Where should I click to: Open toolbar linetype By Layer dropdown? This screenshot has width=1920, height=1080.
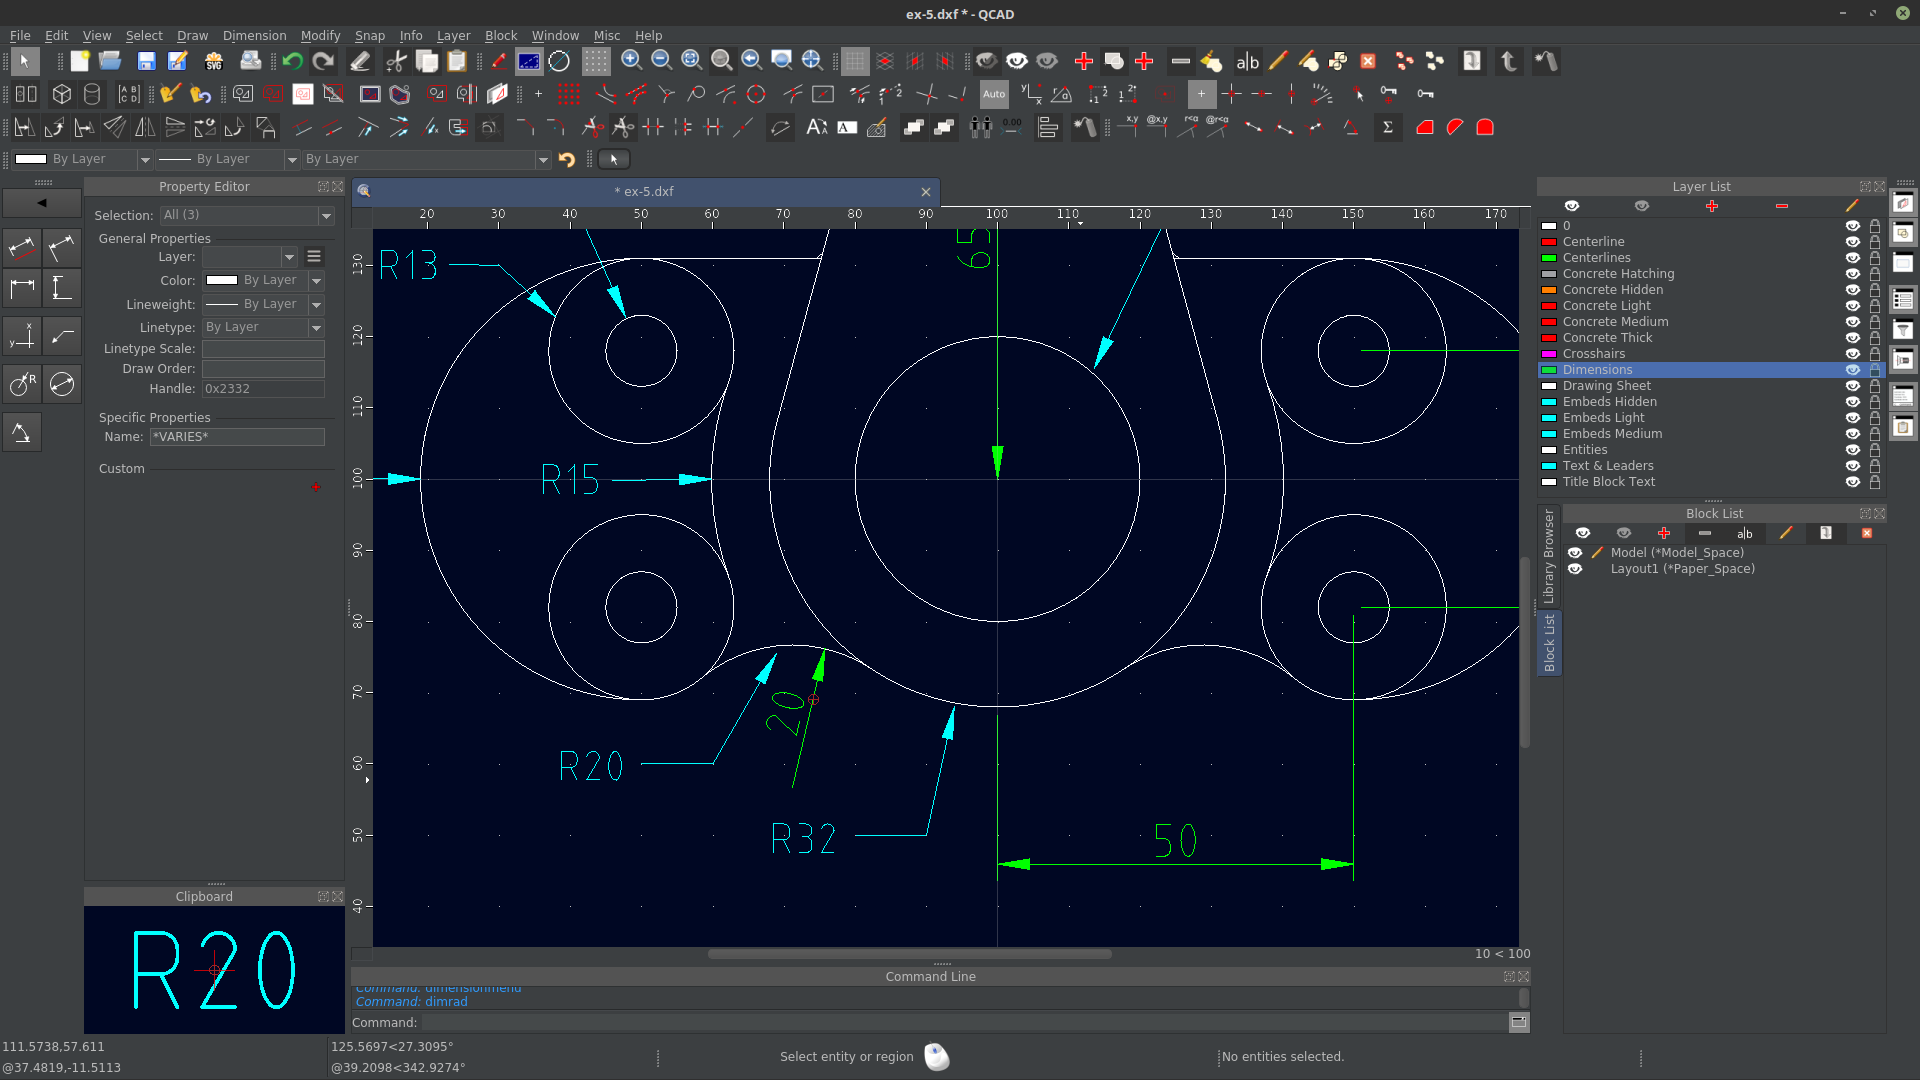point(427,159)
